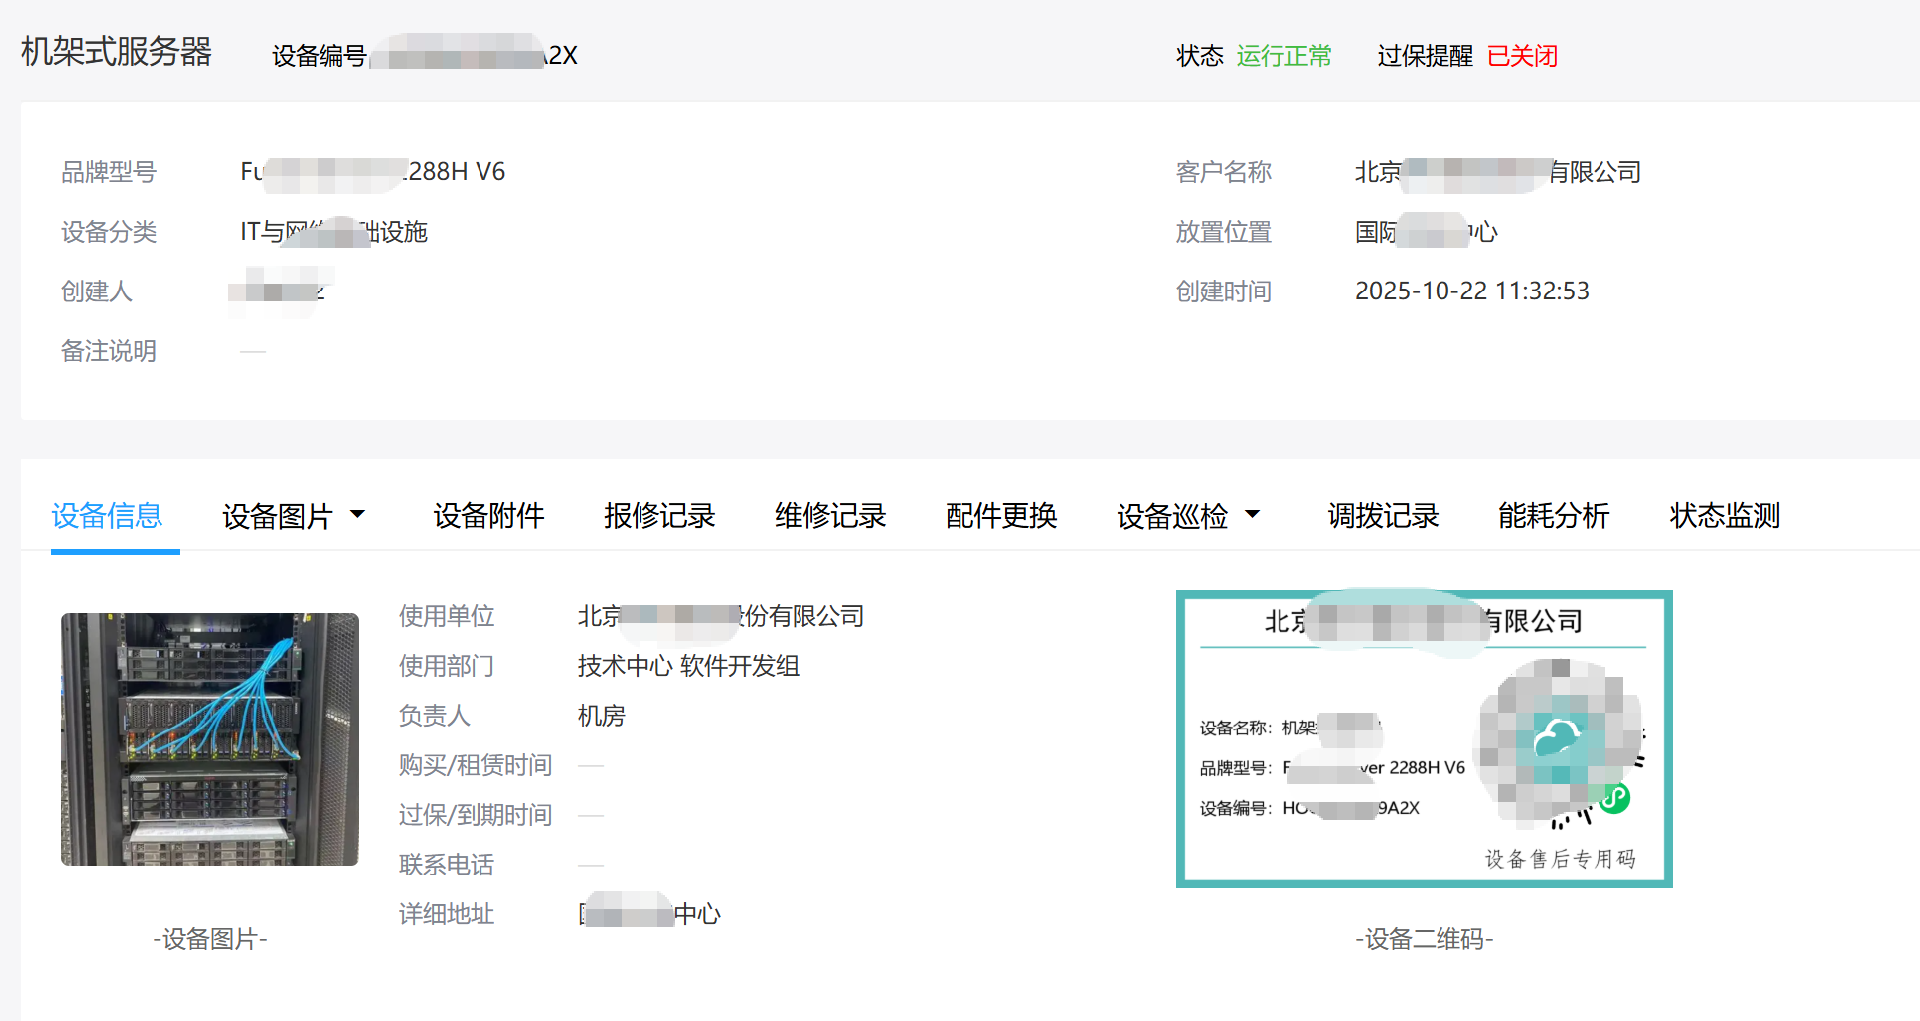Click the 运行正常 status text
The height and width of the screenshot is (1021, 1920).
1284,56
